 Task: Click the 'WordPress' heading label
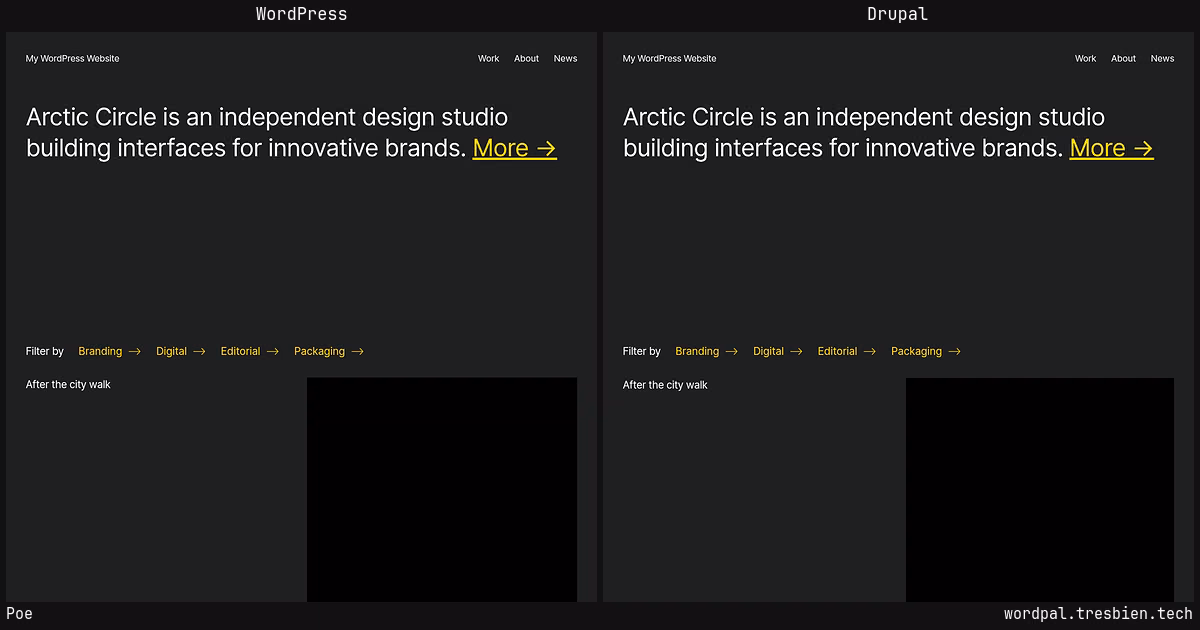[301, 14]
